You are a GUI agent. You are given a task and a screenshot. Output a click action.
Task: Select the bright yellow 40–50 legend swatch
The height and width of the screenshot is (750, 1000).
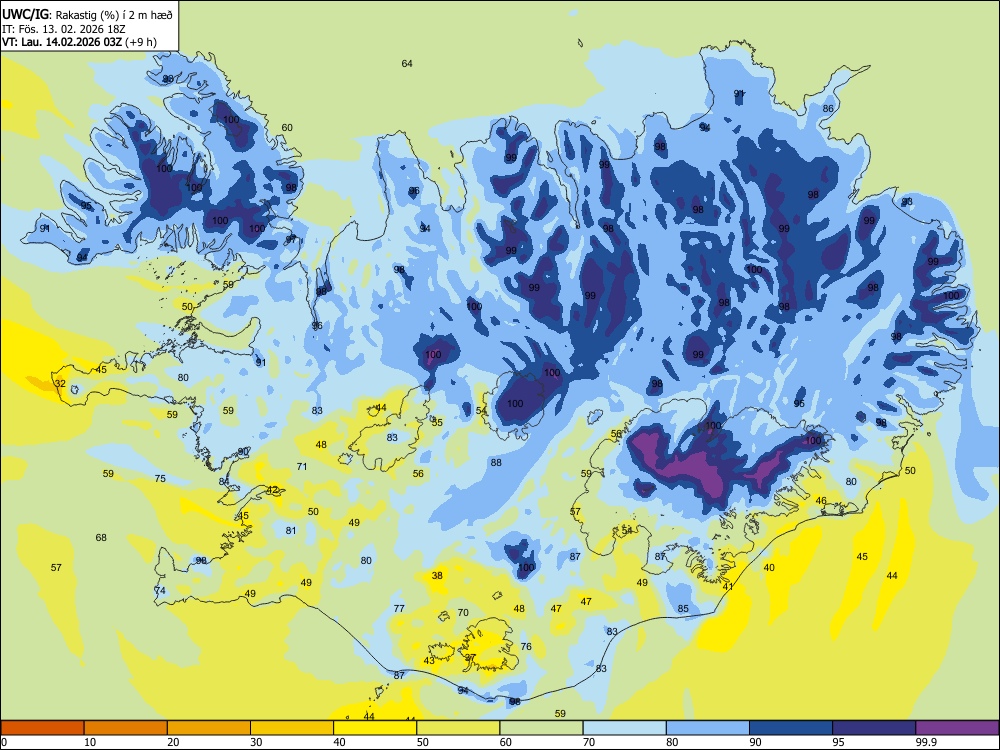click(x=375, y=728)
